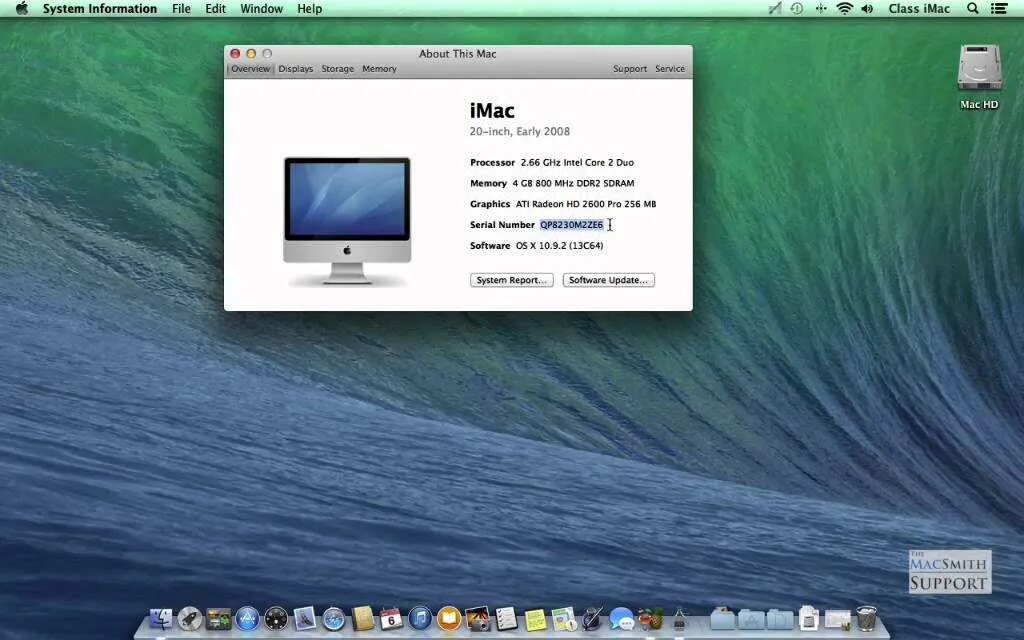Click the highlighted serial number QP8230M2ZE6
The image size is (1024, 640).
tap(571, 225)
